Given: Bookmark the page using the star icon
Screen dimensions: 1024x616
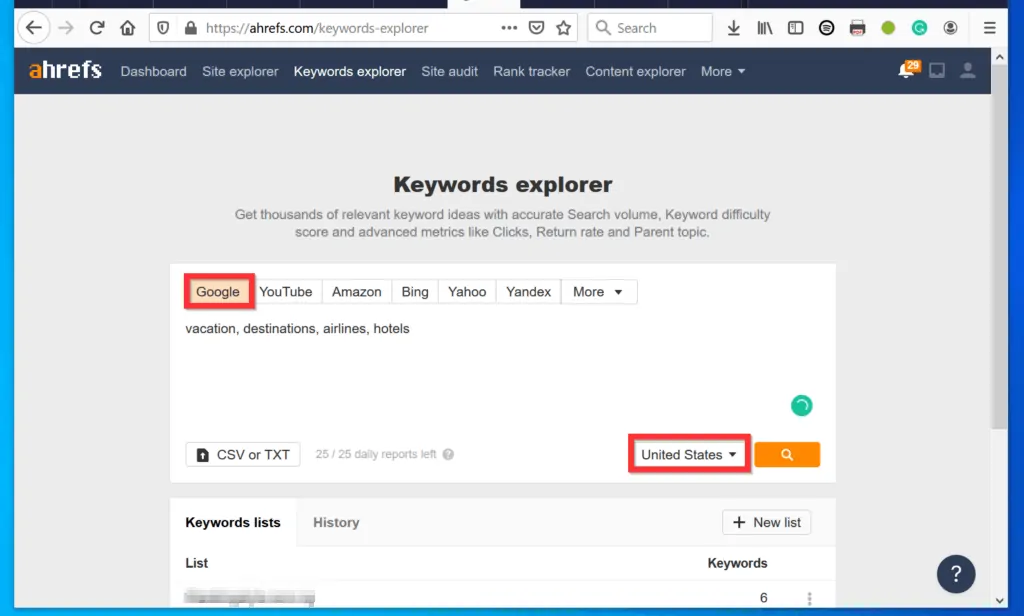Looking at the screenshot, I should pos(564,27).
